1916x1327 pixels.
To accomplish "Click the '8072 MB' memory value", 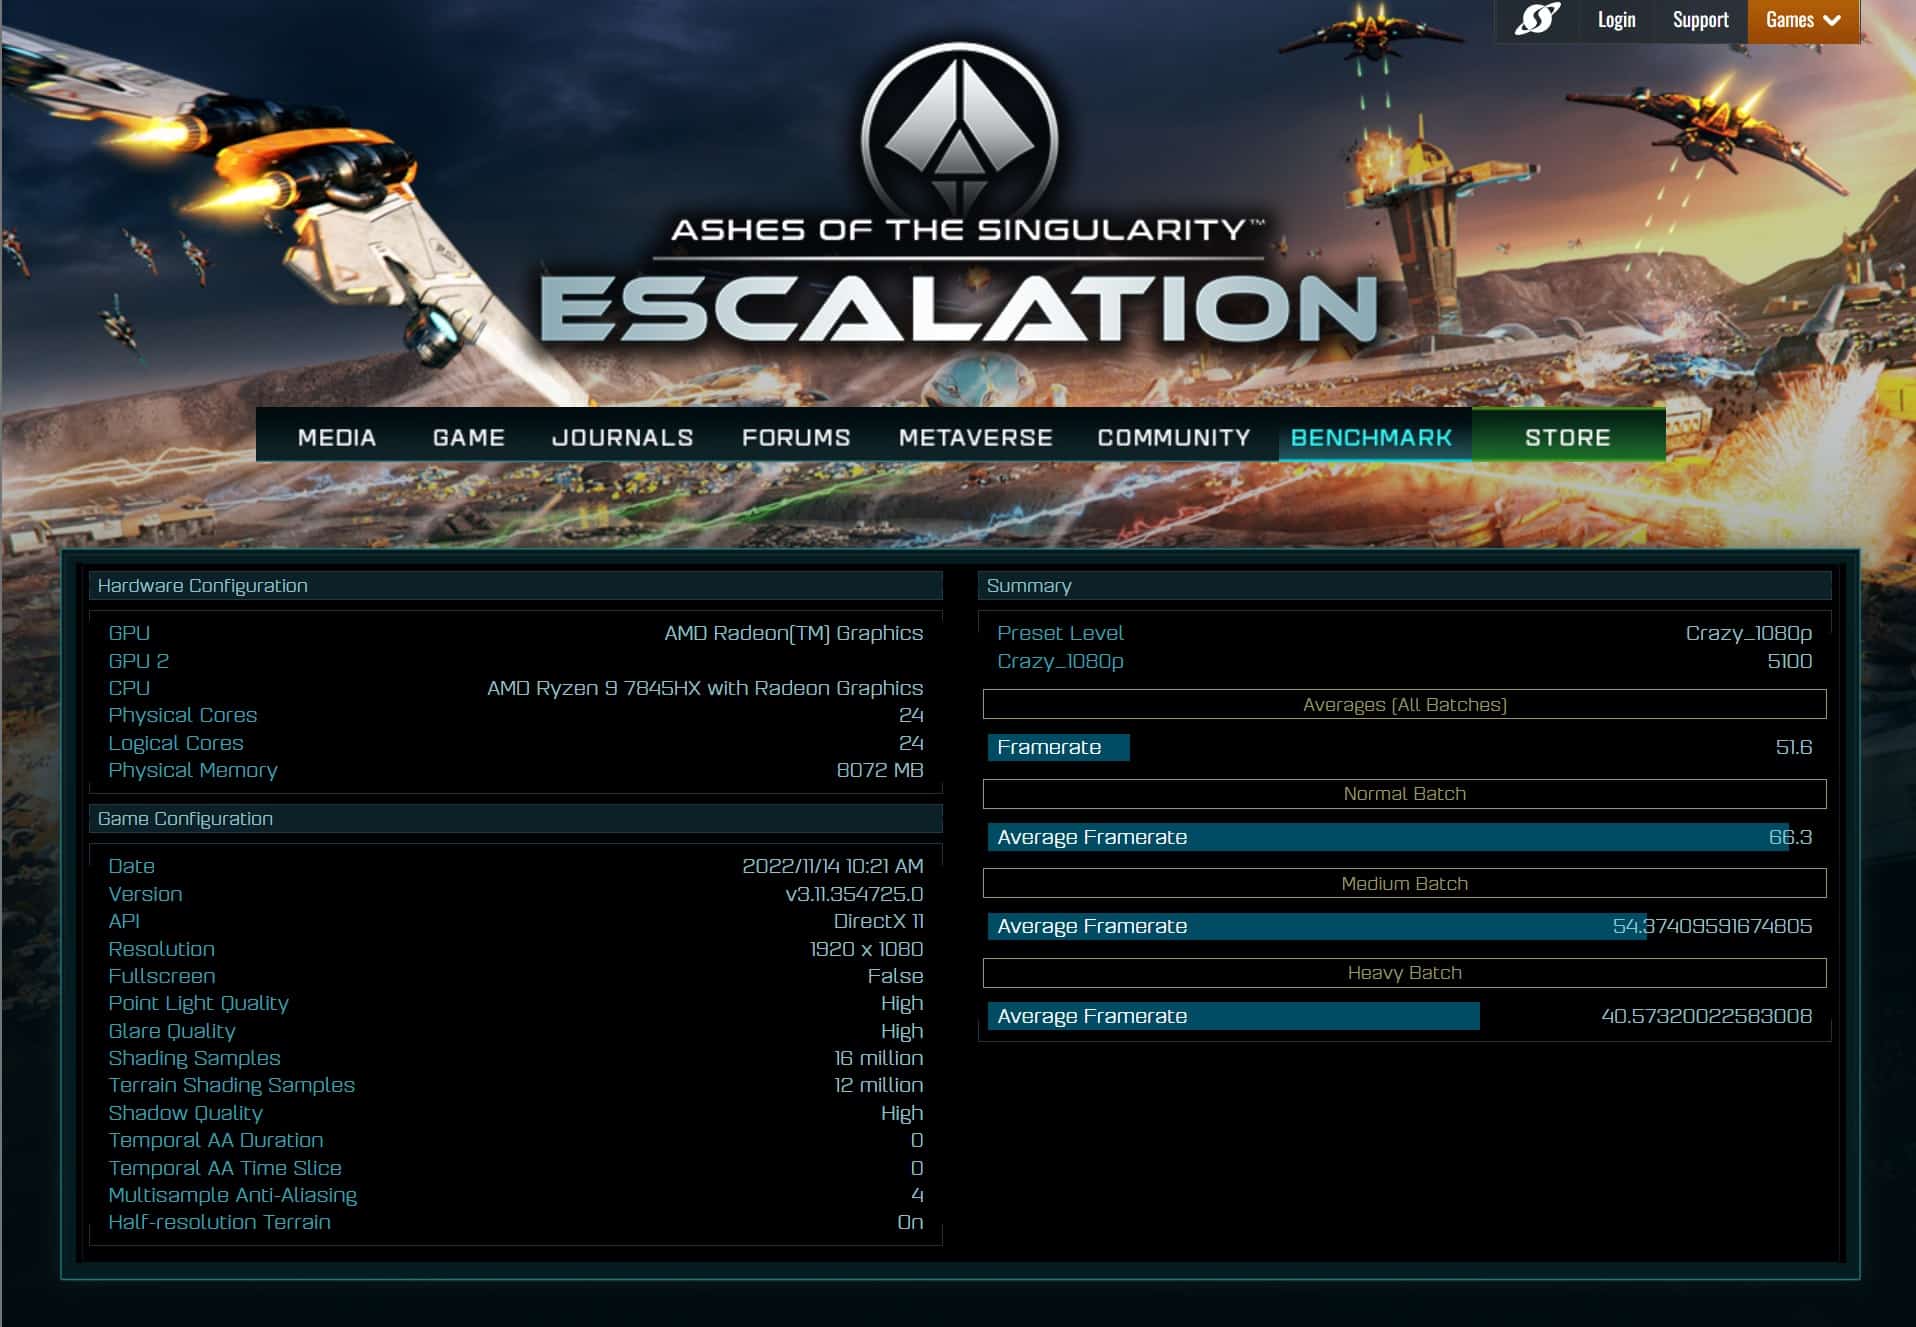I will tap(879, 770).
